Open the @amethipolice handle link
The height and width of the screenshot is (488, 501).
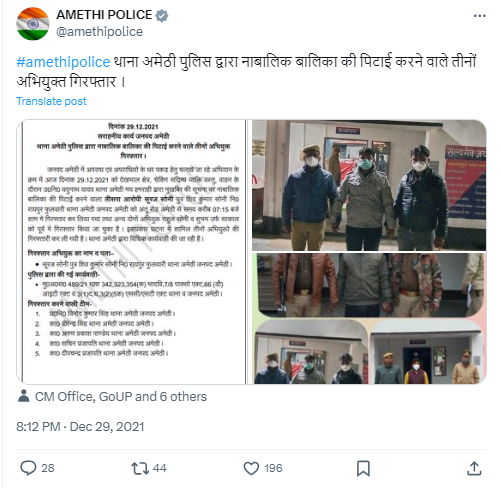click(x=99, y=32)
